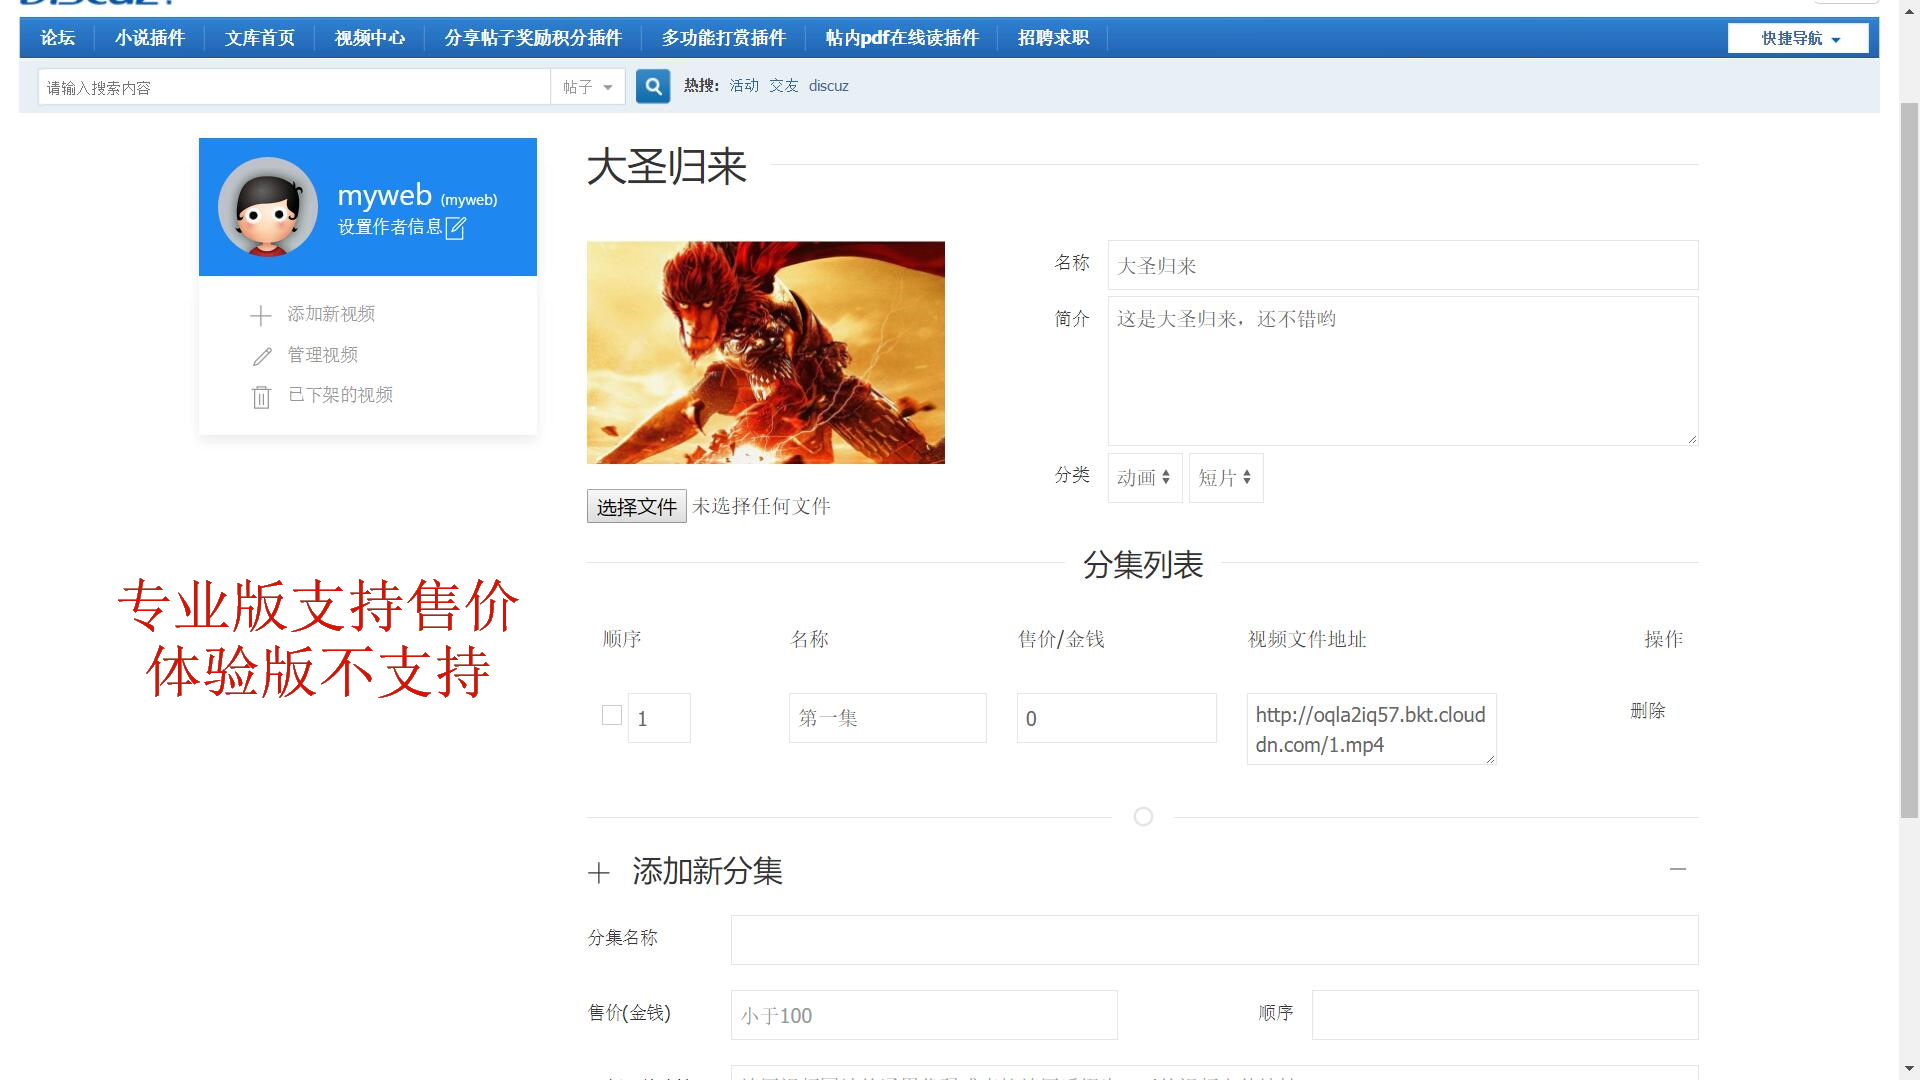1920x1080 pixels.
Task: Click the trash icon beside 已下架的视频
Action: (x=261, y=397)
